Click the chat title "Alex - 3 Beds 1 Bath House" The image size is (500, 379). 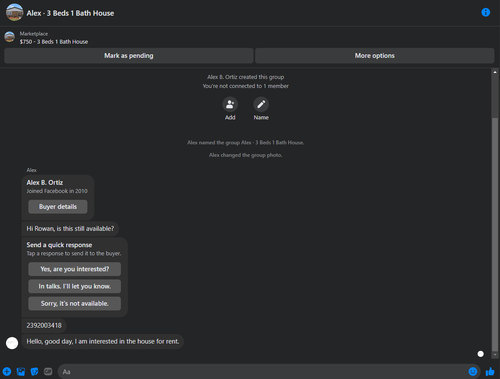tap(70, 13)
